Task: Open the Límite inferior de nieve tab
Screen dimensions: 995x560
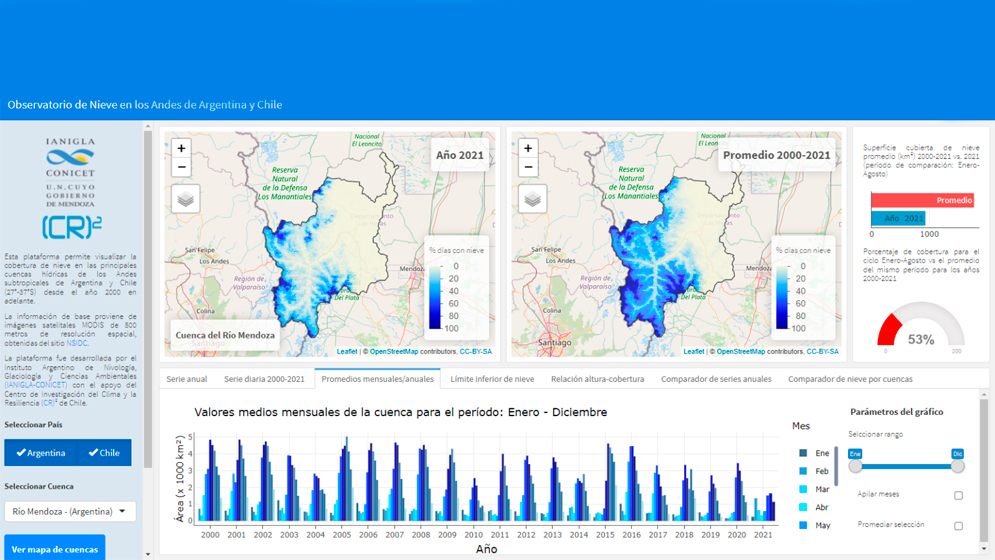Action: click(492, 379)
